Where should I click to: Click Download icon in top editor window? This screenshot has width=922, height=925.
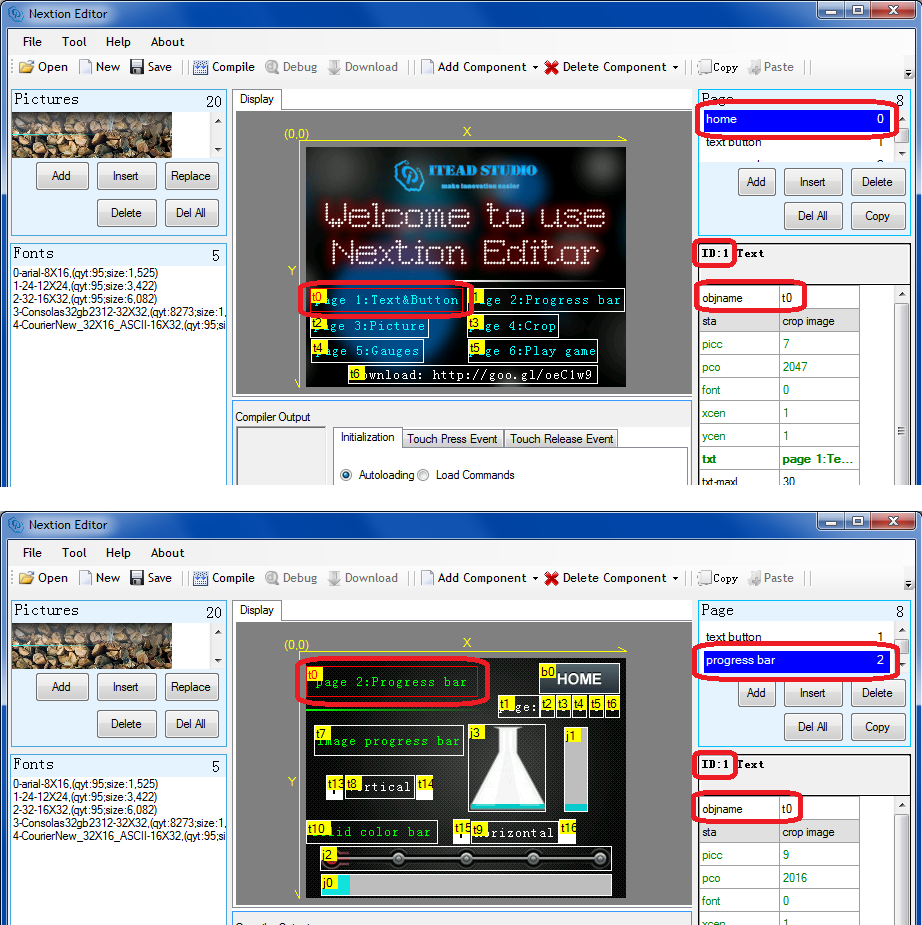coord(334,67)
